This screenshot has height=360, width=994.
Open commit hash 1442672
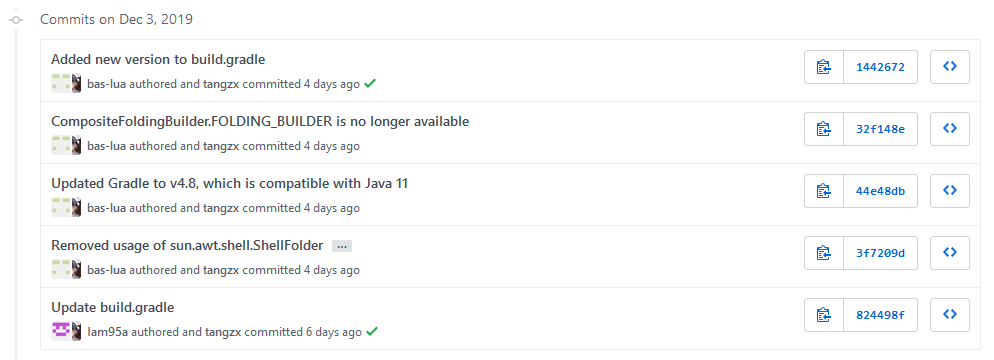click(x=880, y=67)
